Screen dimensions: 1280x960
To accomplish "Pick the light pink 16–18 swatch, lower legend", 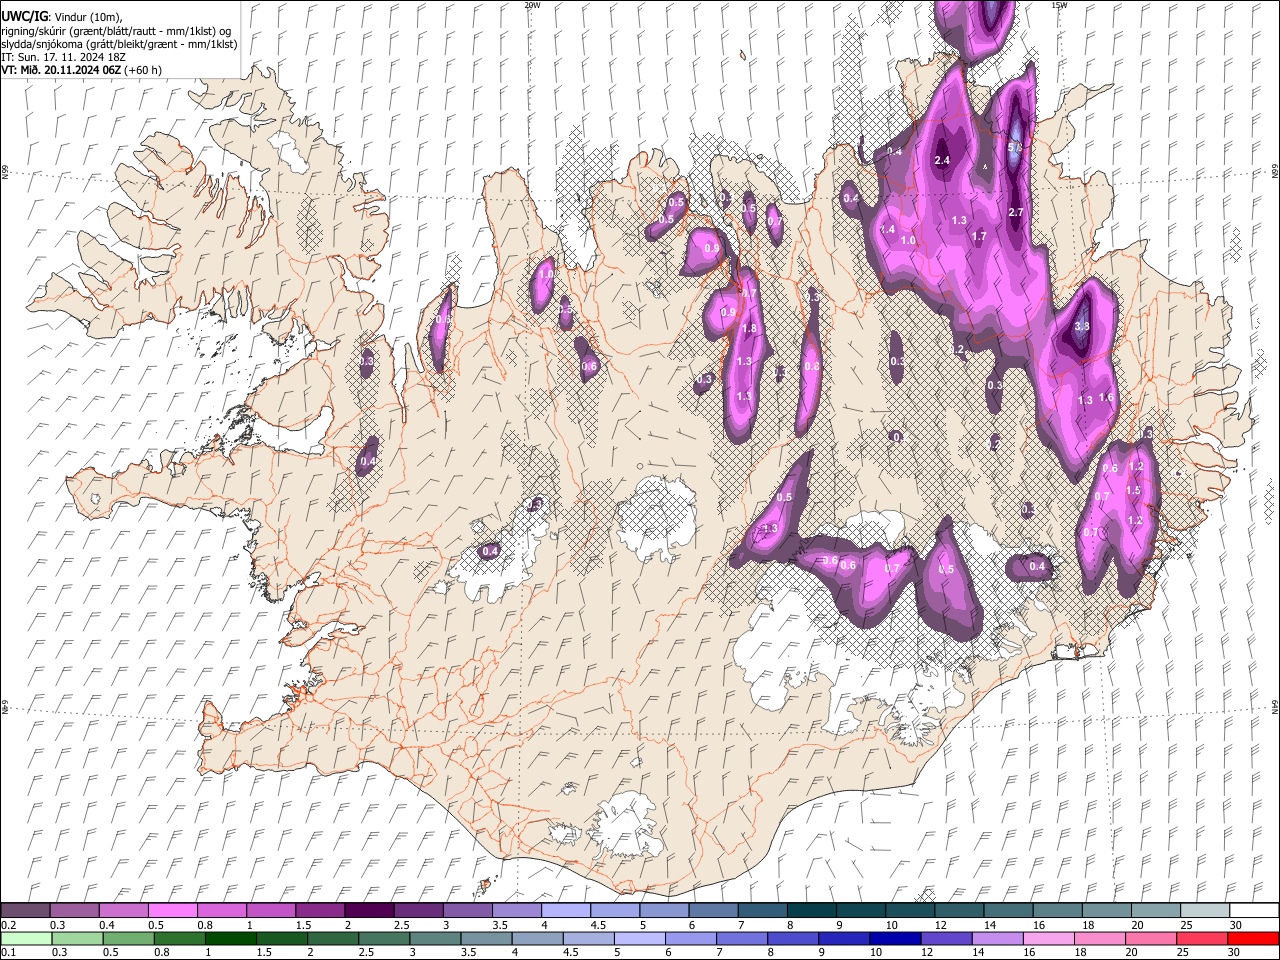I will (x=1047, y=939).
